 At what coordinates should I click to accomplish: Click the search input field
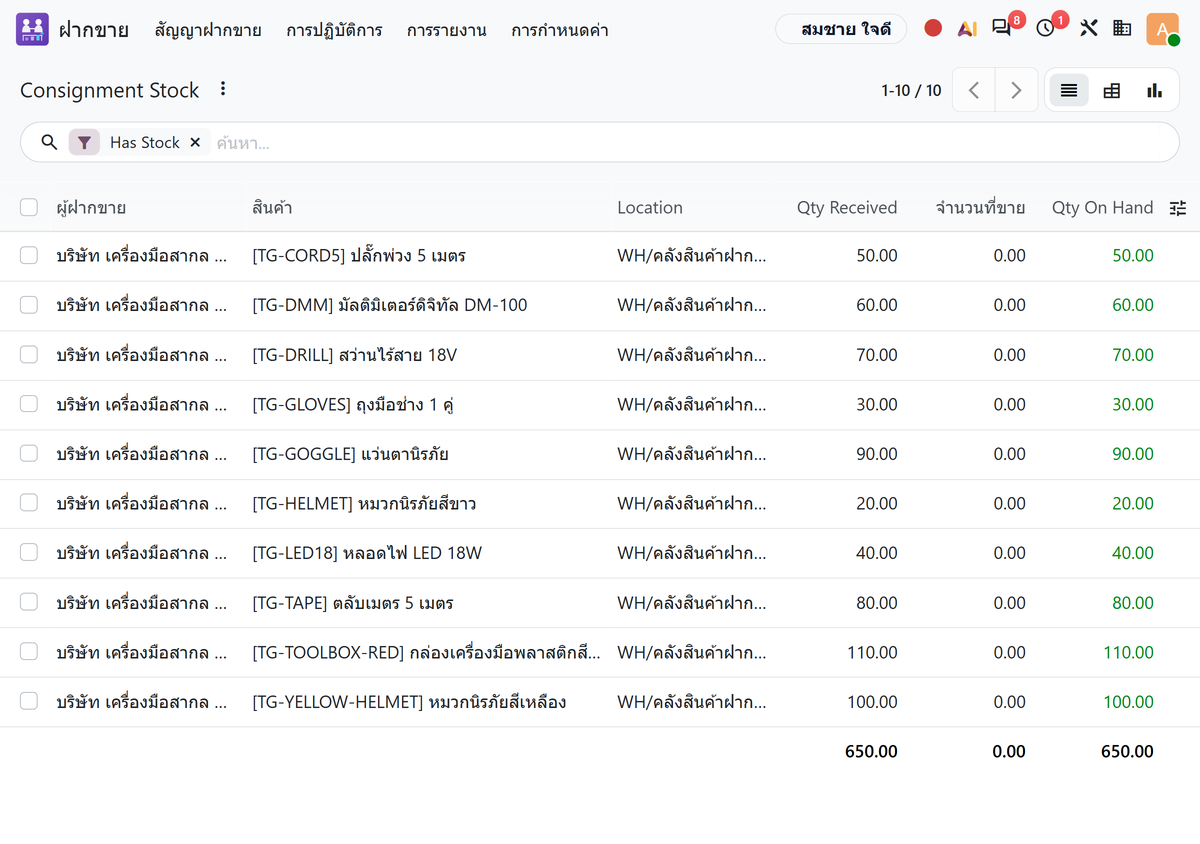point(690,142)
